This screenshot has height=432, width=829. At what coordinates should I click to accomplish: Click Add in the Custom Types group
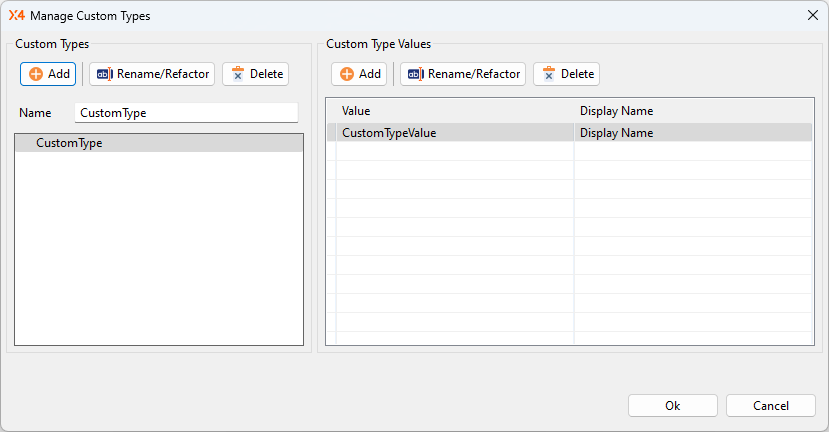pos(48,74)
